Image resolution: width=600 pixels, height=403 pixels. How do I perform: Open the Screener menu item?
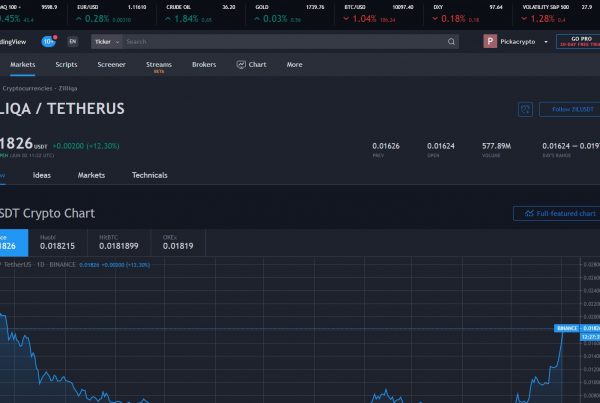[111, 65]
